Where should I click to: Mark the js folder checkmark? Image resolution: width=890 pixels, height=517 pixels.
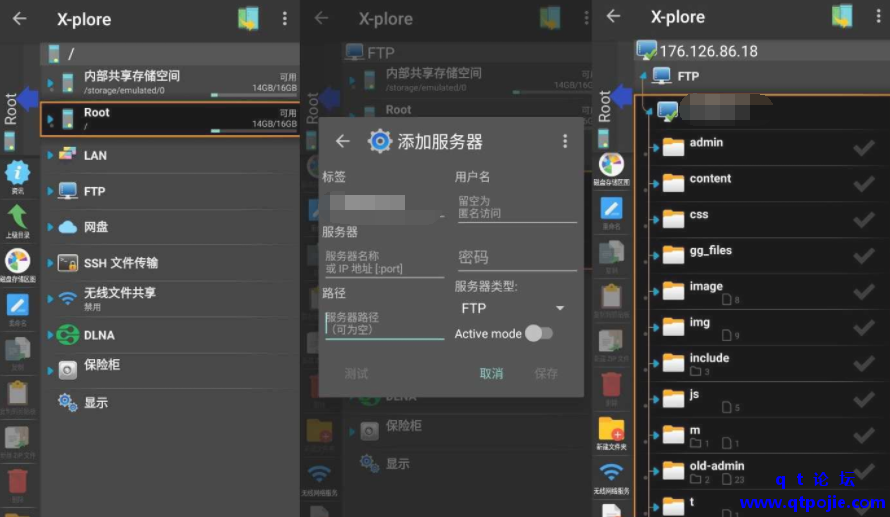(864, 400)
